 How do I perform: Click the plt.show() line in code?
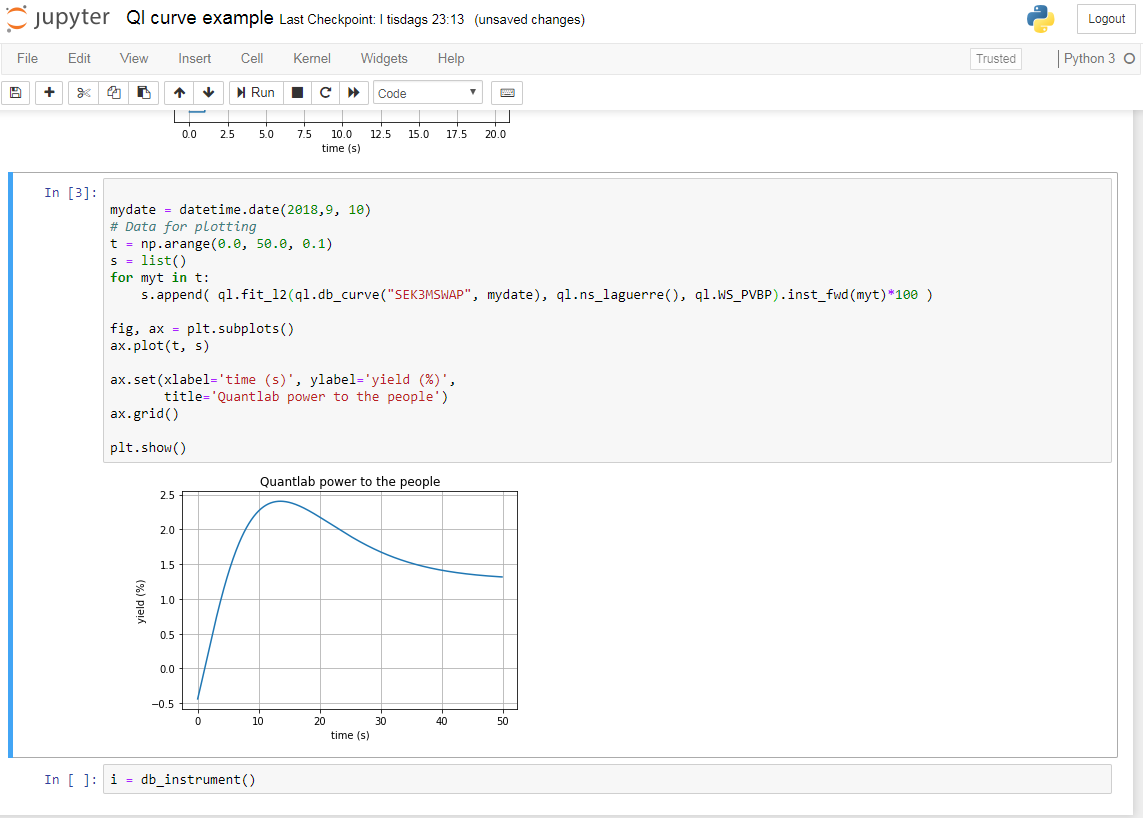[x=148, y=448]
